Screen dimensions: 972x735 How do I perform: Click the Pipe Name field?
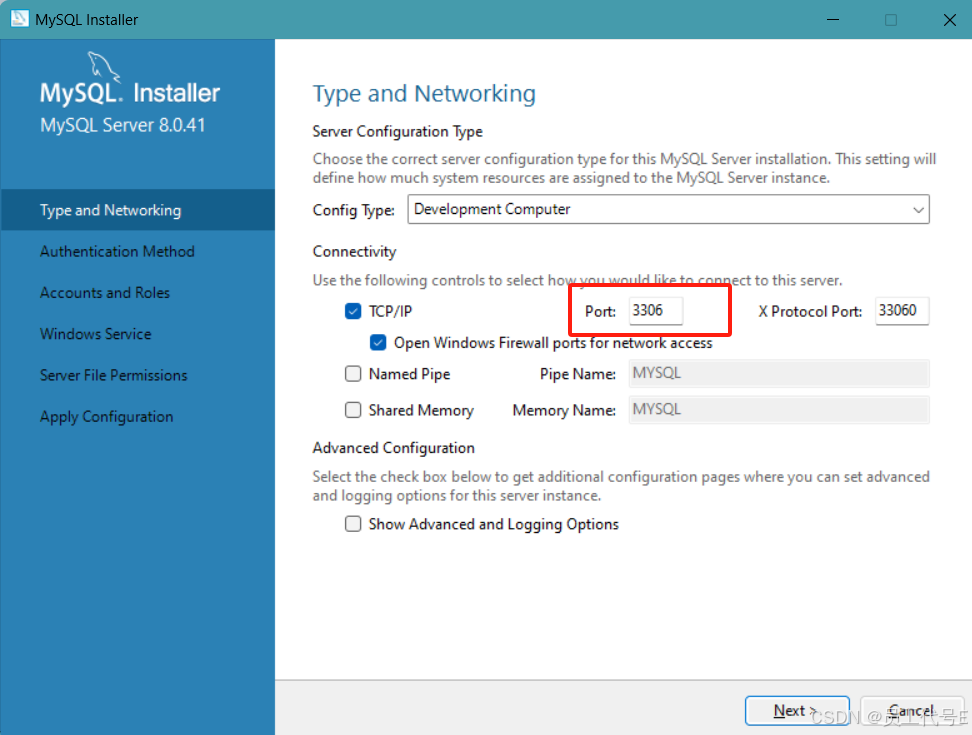point(779,374)
